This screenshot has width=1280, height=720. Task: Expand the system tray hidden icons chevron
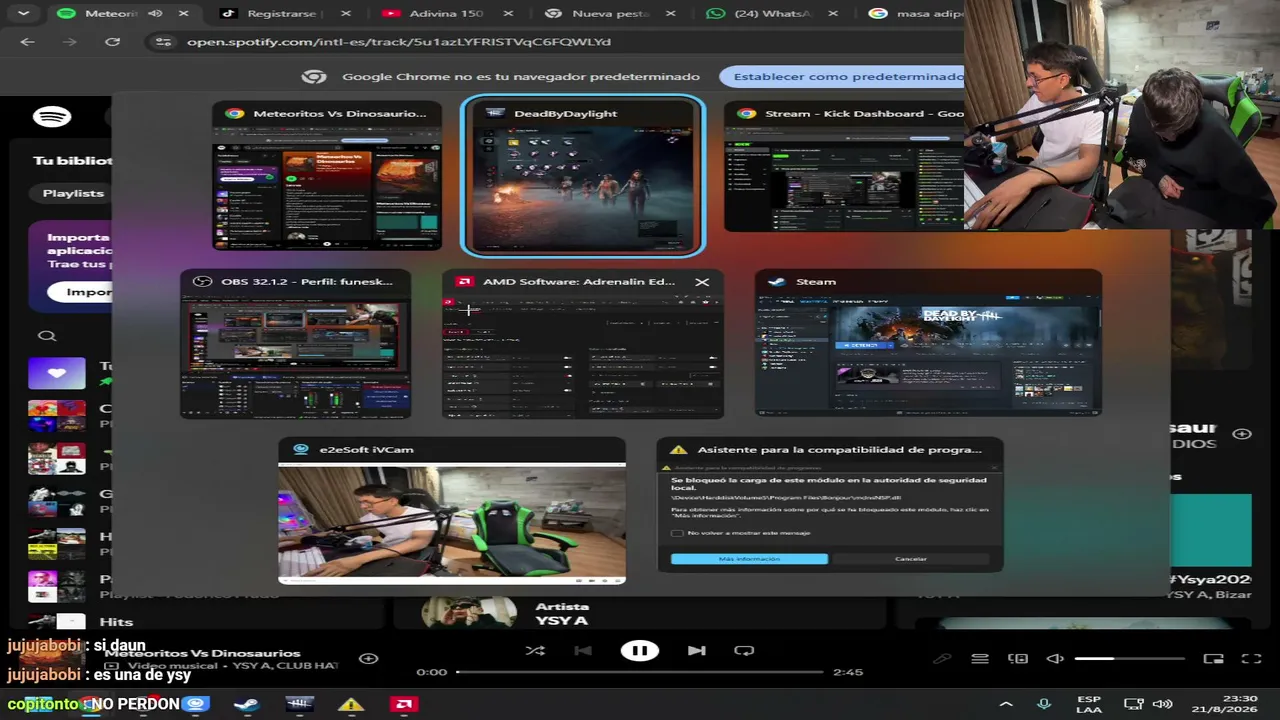click(x=1006, y=704)
